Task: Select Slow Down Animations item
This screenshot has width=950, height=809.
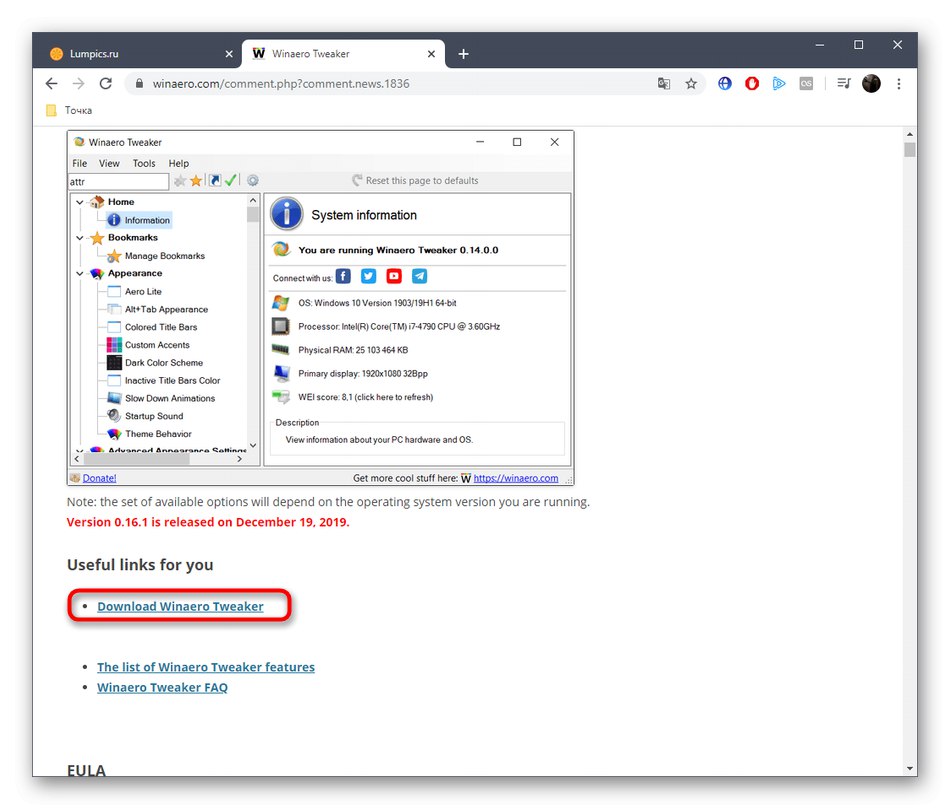Action: [161, 398]
